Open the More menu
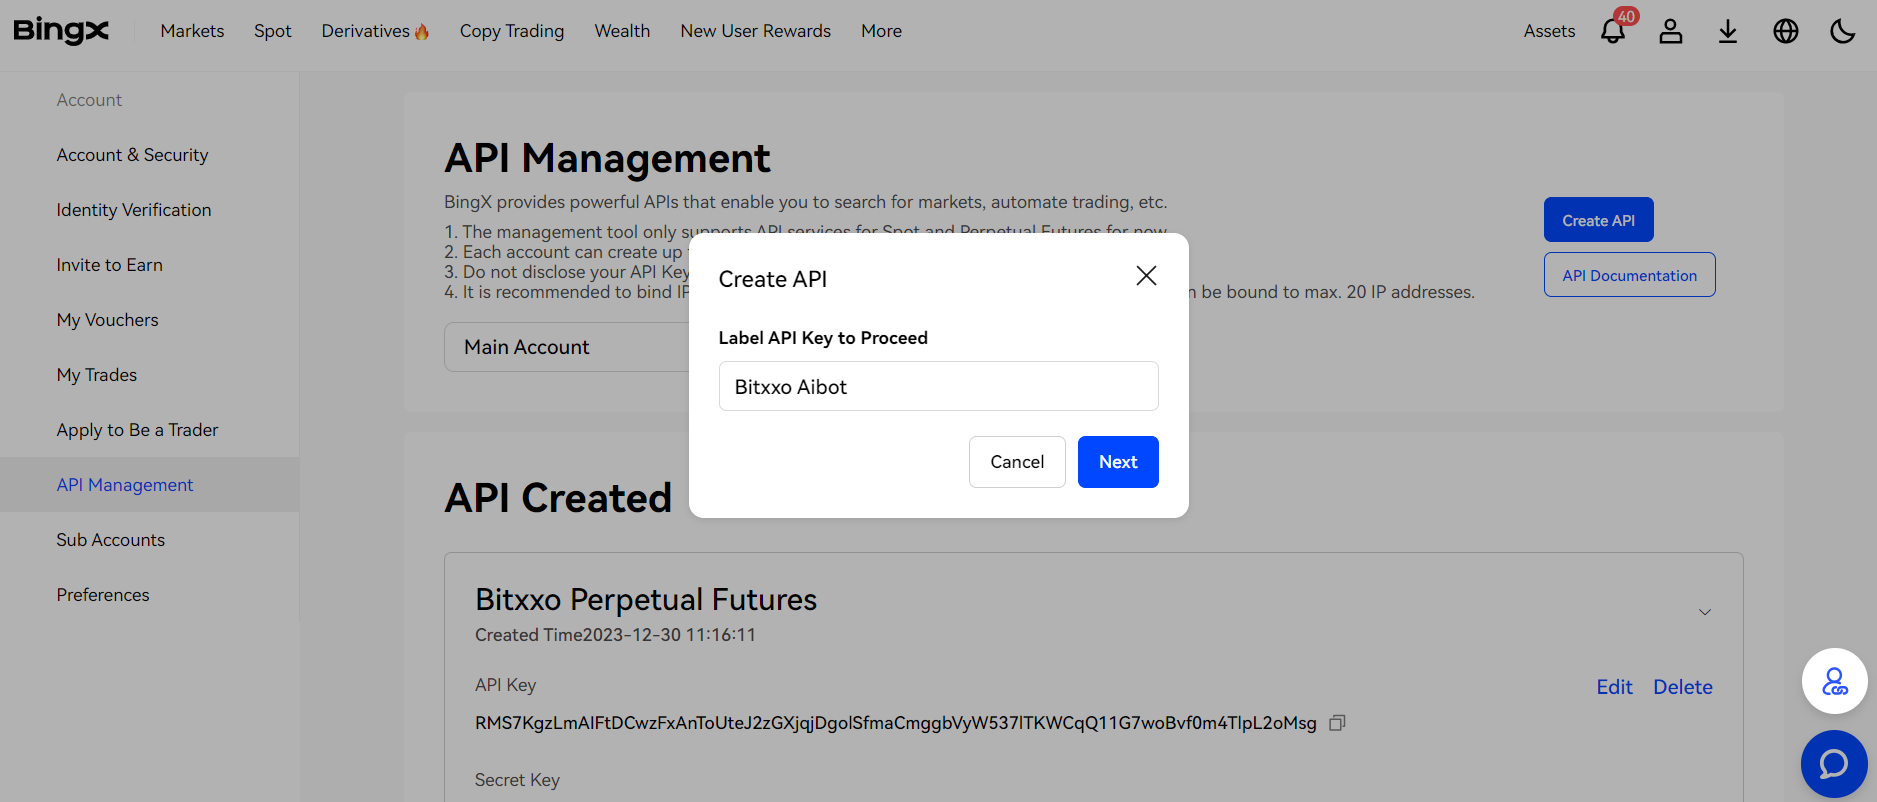This screenshot has width=1877, height=802. (881, 31)
